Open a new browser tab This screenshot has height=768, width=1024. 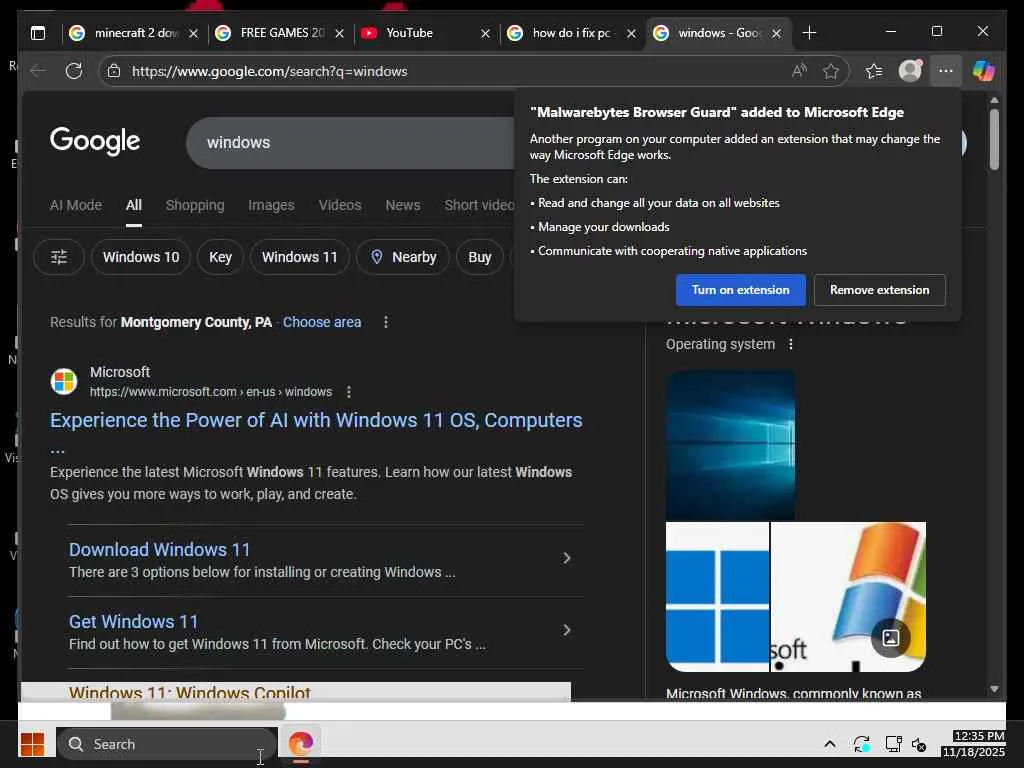[x=809, y=33]
